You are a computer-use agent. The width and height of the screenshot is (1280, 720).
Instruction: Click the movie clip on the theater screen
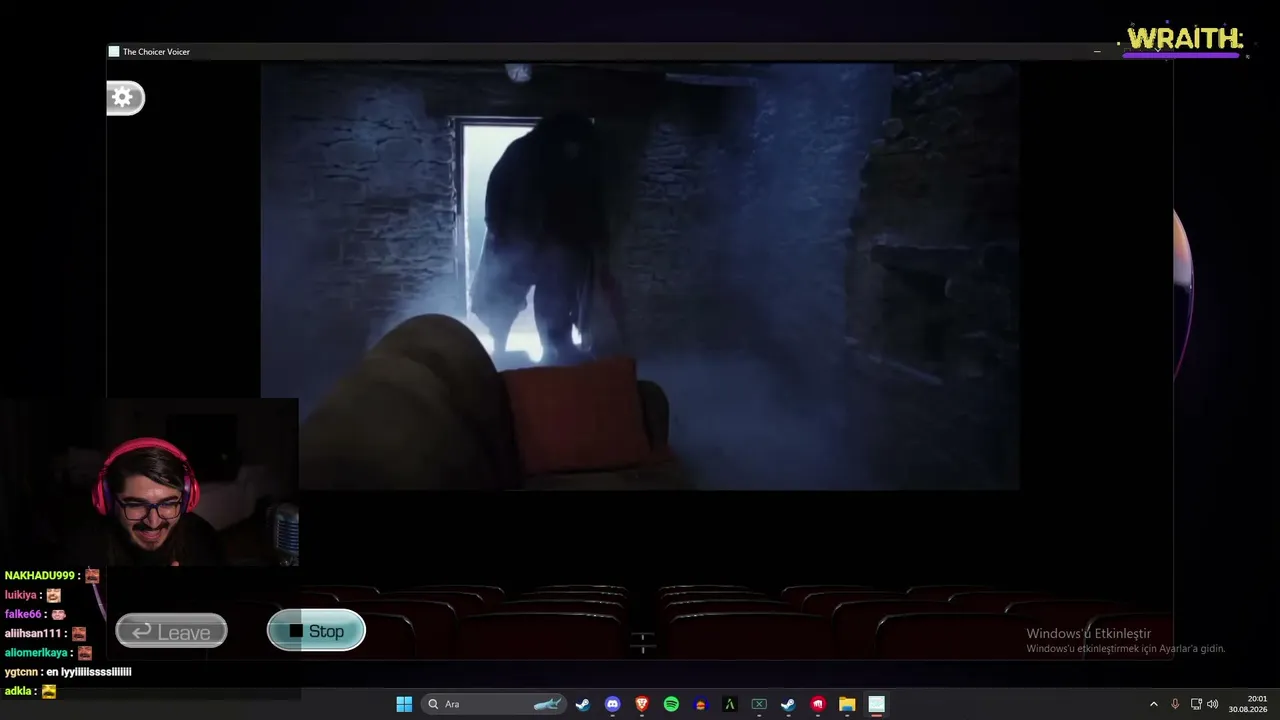640,276
